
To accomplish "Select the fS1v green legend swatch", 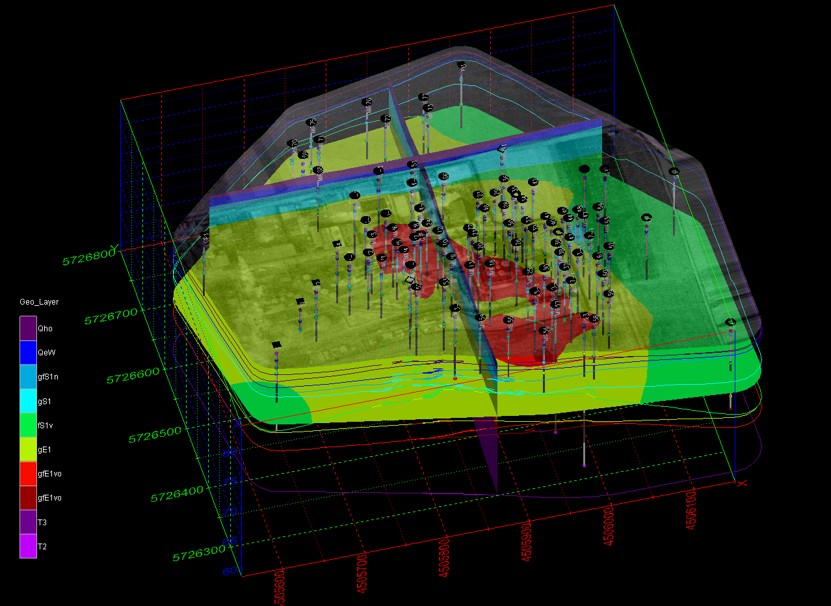I will pos(28,425).
